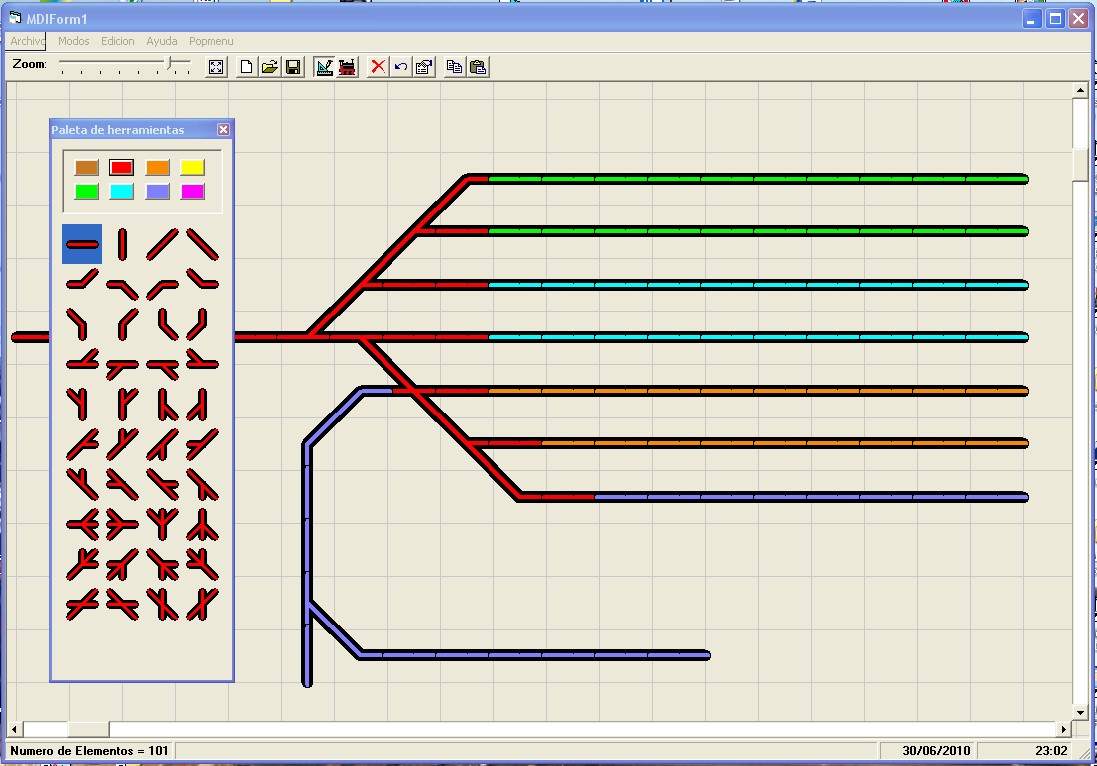Click the Numero de Elementos = 101 status
The height and width of the screenshot is (766, 1097).
click(x=89, y=751)
